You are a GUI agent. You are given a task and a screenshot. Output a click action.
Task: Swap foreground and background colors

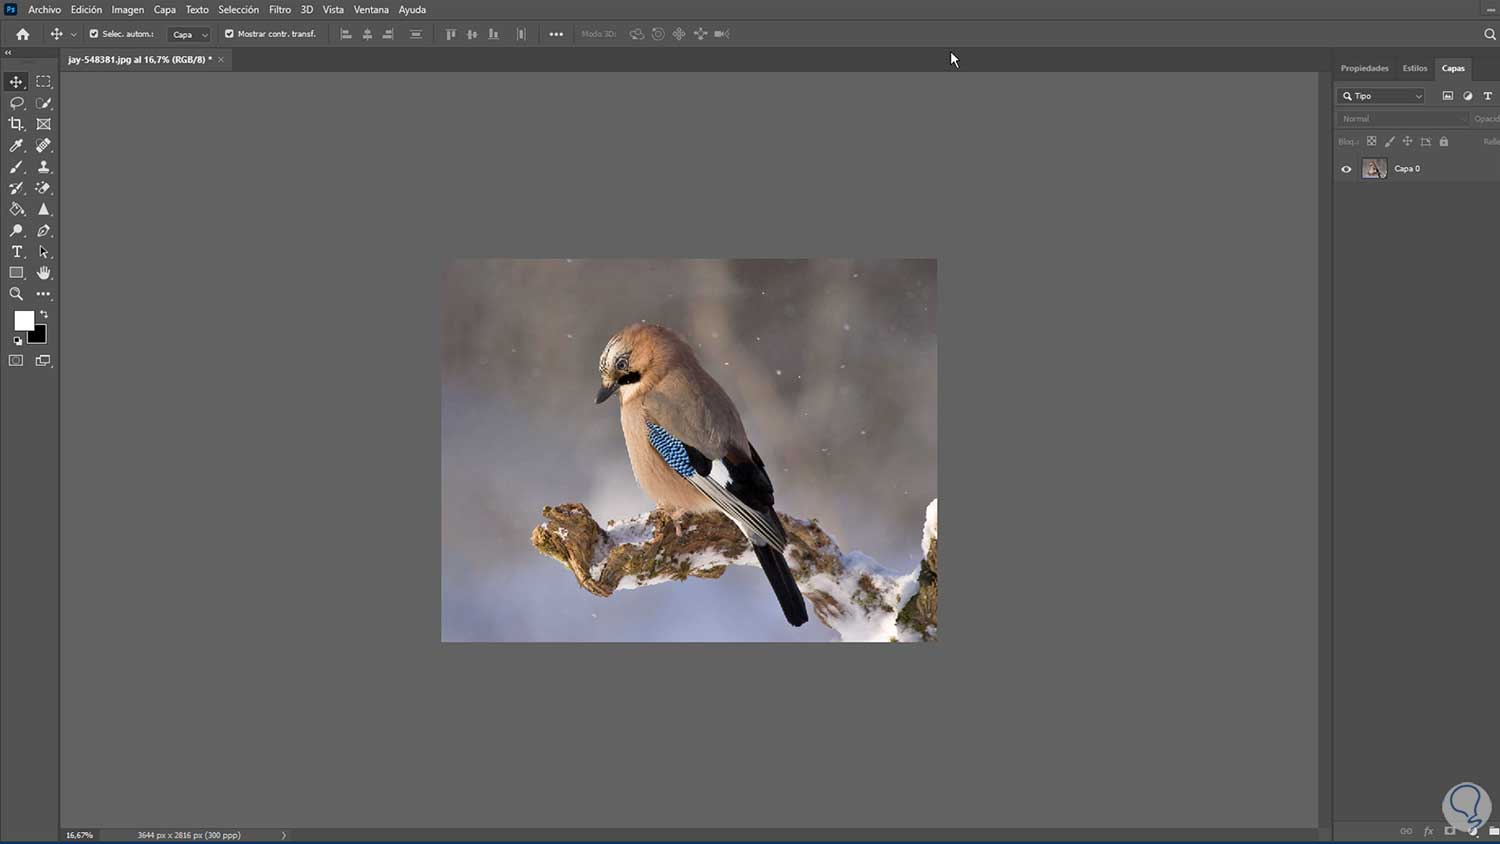[x=43, y=315]
